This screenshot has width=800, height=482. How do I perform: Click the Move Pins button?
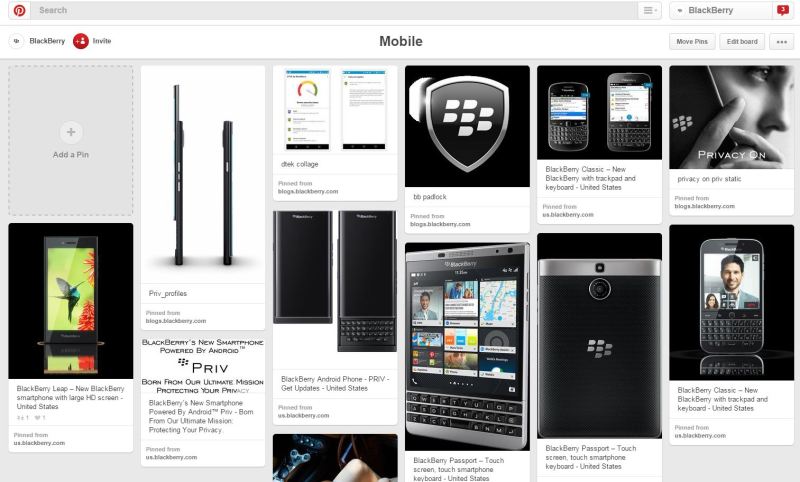tap(692, 42)
